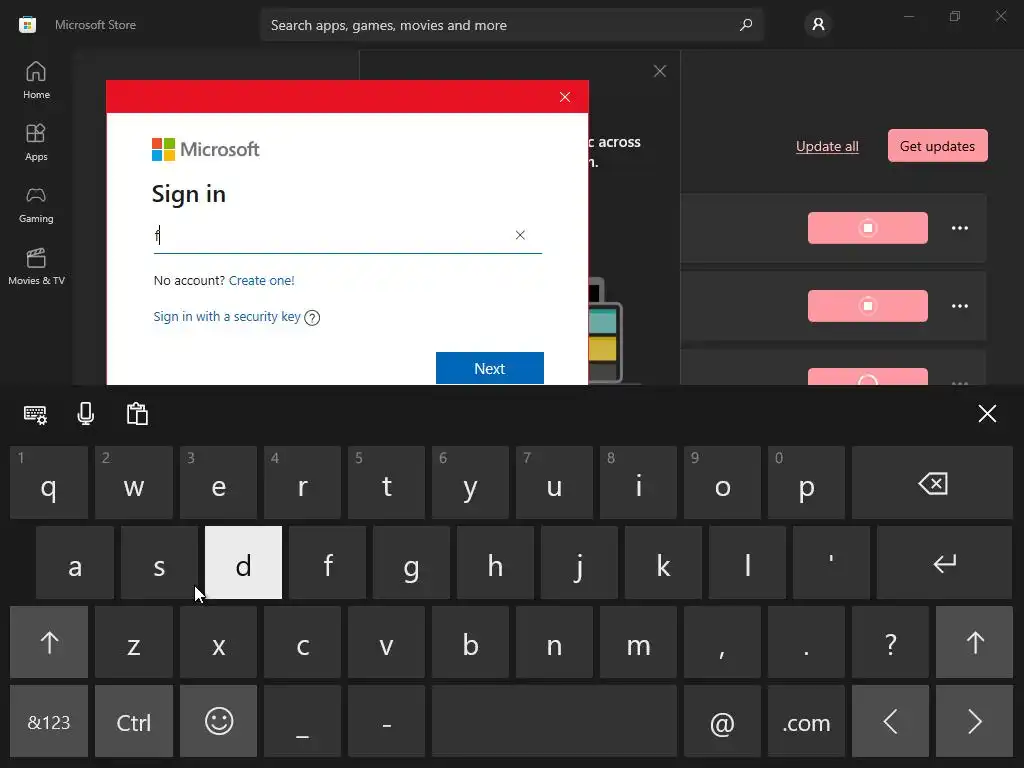Tap the hyphen key
Screen dimensions: 1024x768
(386, 722)
